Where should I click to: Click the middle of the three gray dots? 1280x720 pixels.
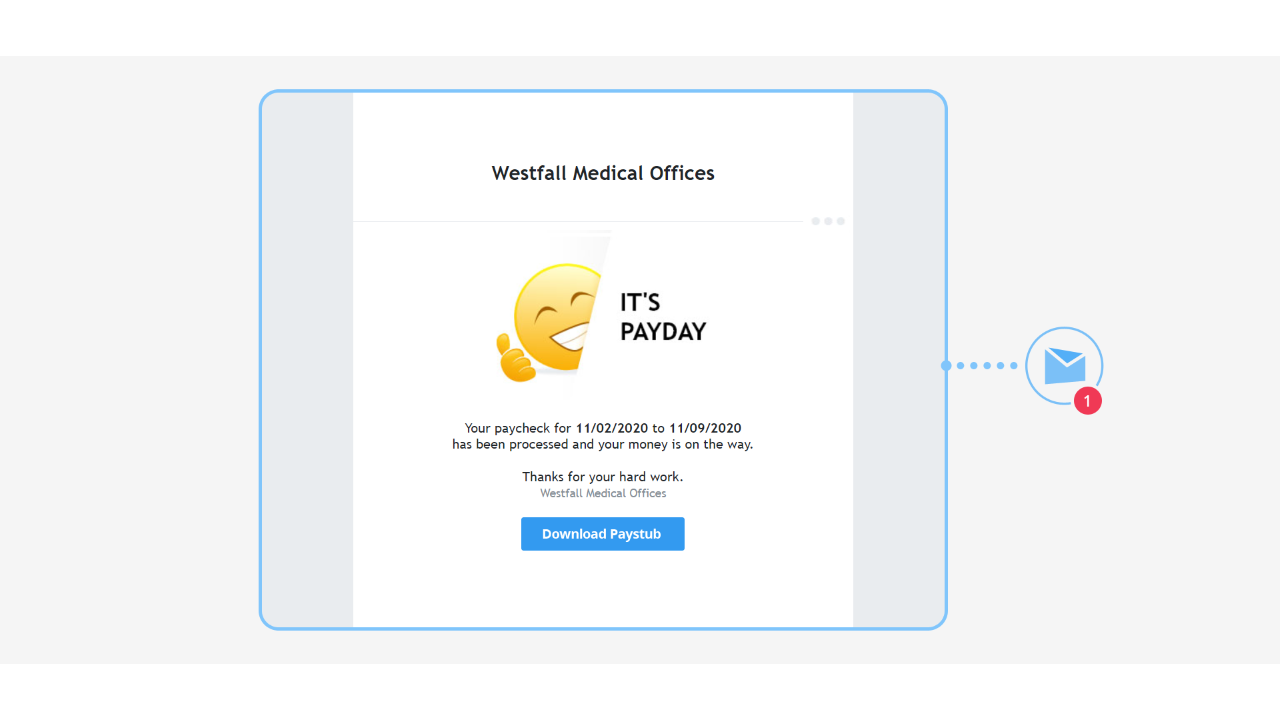(x=828, y=221)
